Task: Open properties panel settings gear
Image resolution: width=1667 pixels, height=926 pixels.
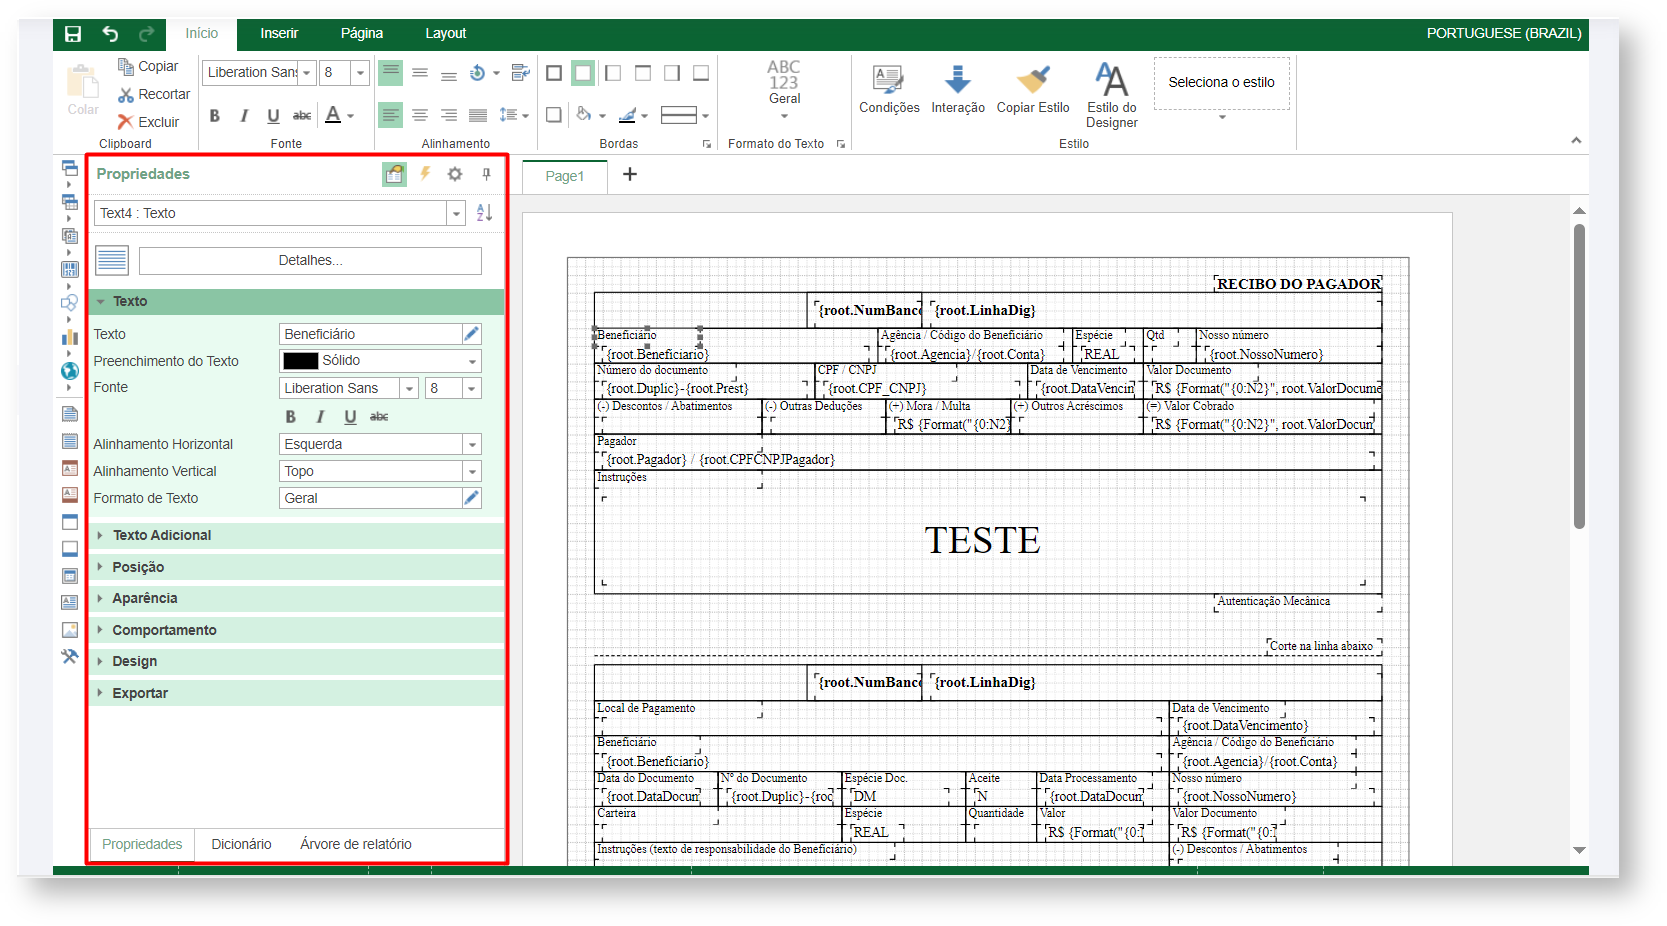Action: [x=455, y=174]
